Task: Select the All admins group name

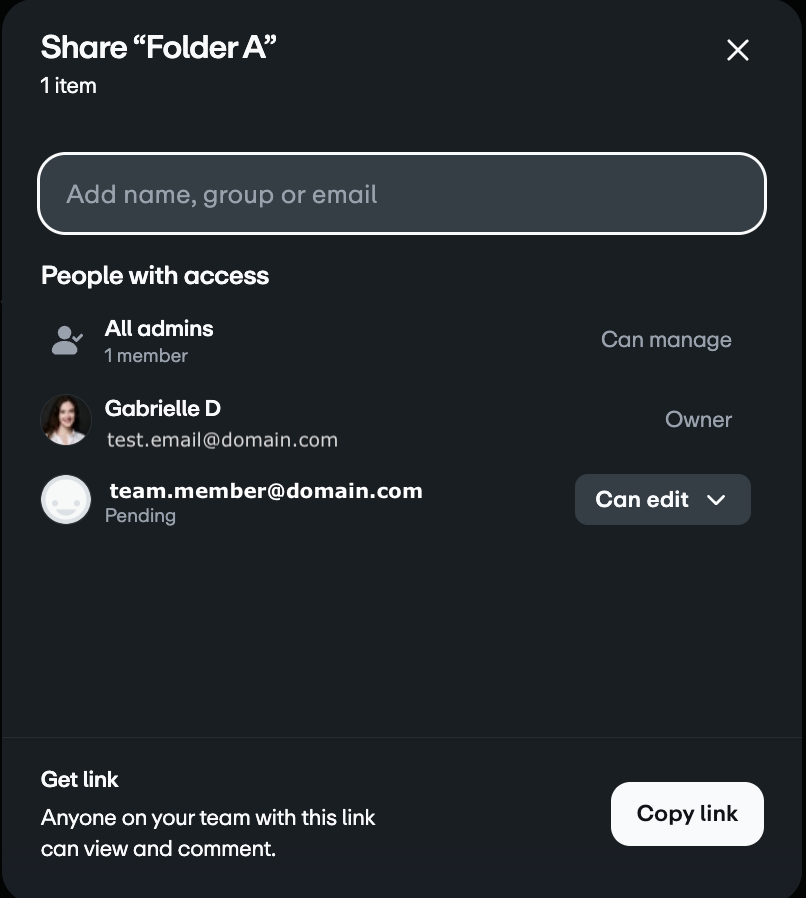Action: coord(159,329)
